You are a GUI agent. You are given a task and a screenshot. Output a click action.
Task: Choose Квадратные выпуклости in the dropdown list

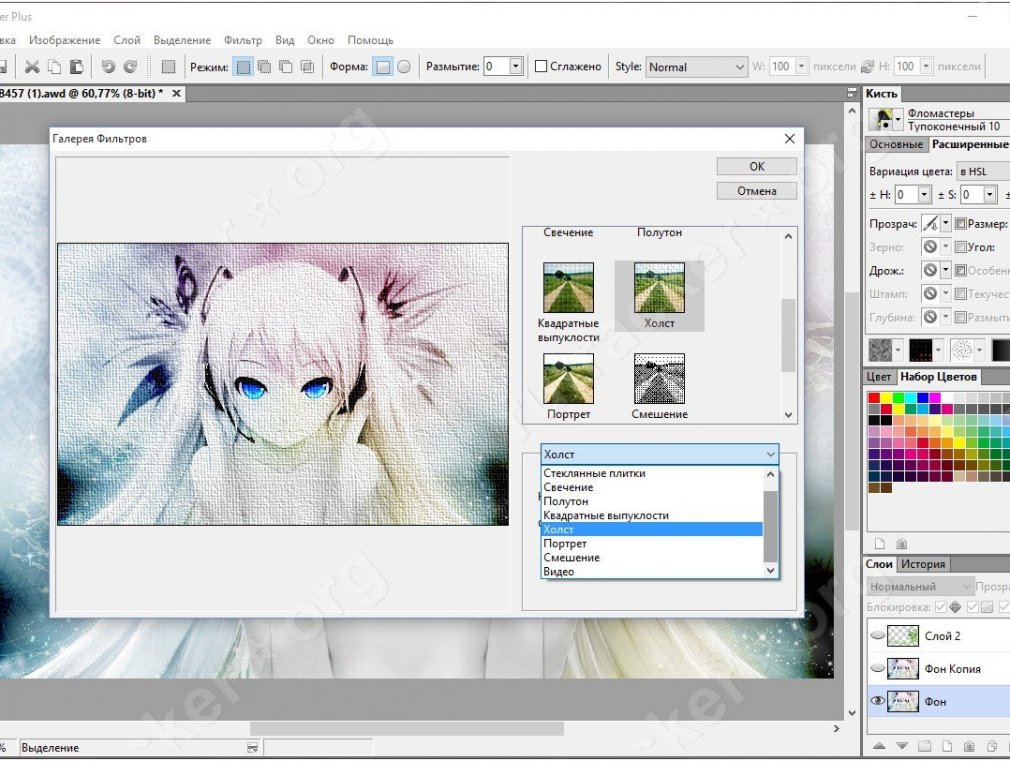(x=652, y=515)
